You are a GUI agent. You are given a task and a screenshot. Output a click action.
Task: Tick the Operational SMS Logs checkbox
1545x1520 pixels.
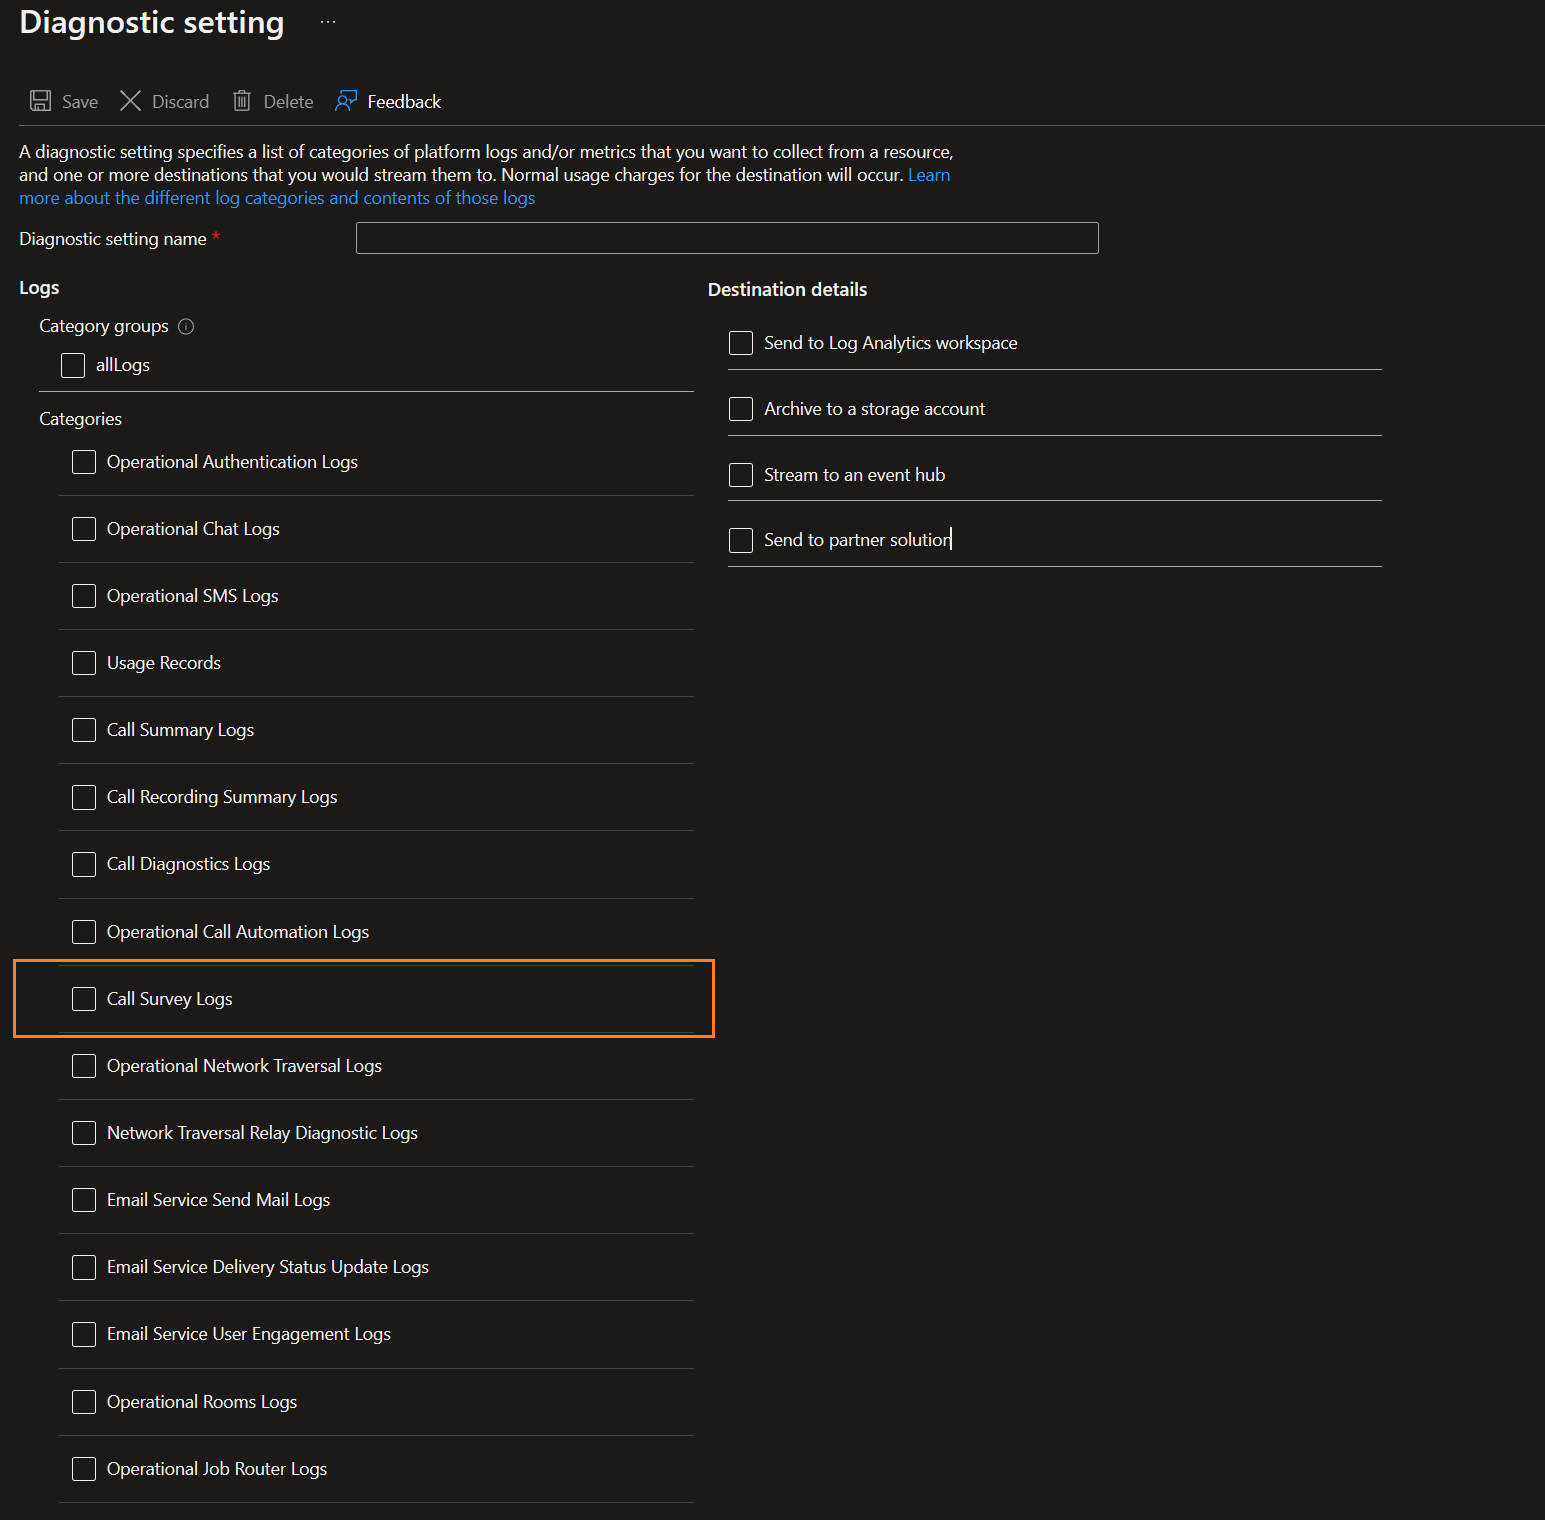click(x=84, y=596)
